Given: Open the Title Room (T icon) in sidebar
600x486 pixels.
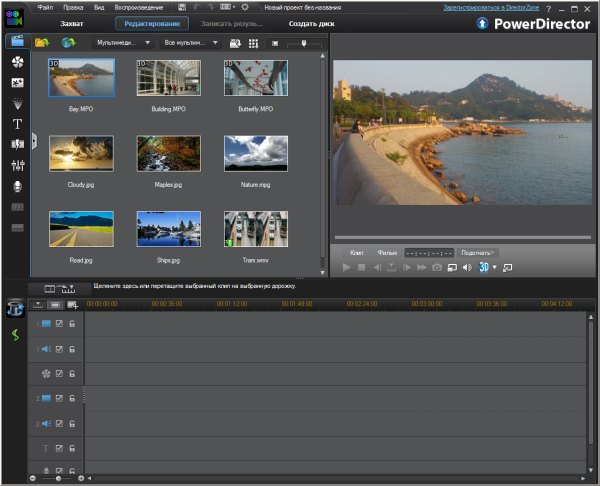Looking at the screenshot, I should click(17, 124).
